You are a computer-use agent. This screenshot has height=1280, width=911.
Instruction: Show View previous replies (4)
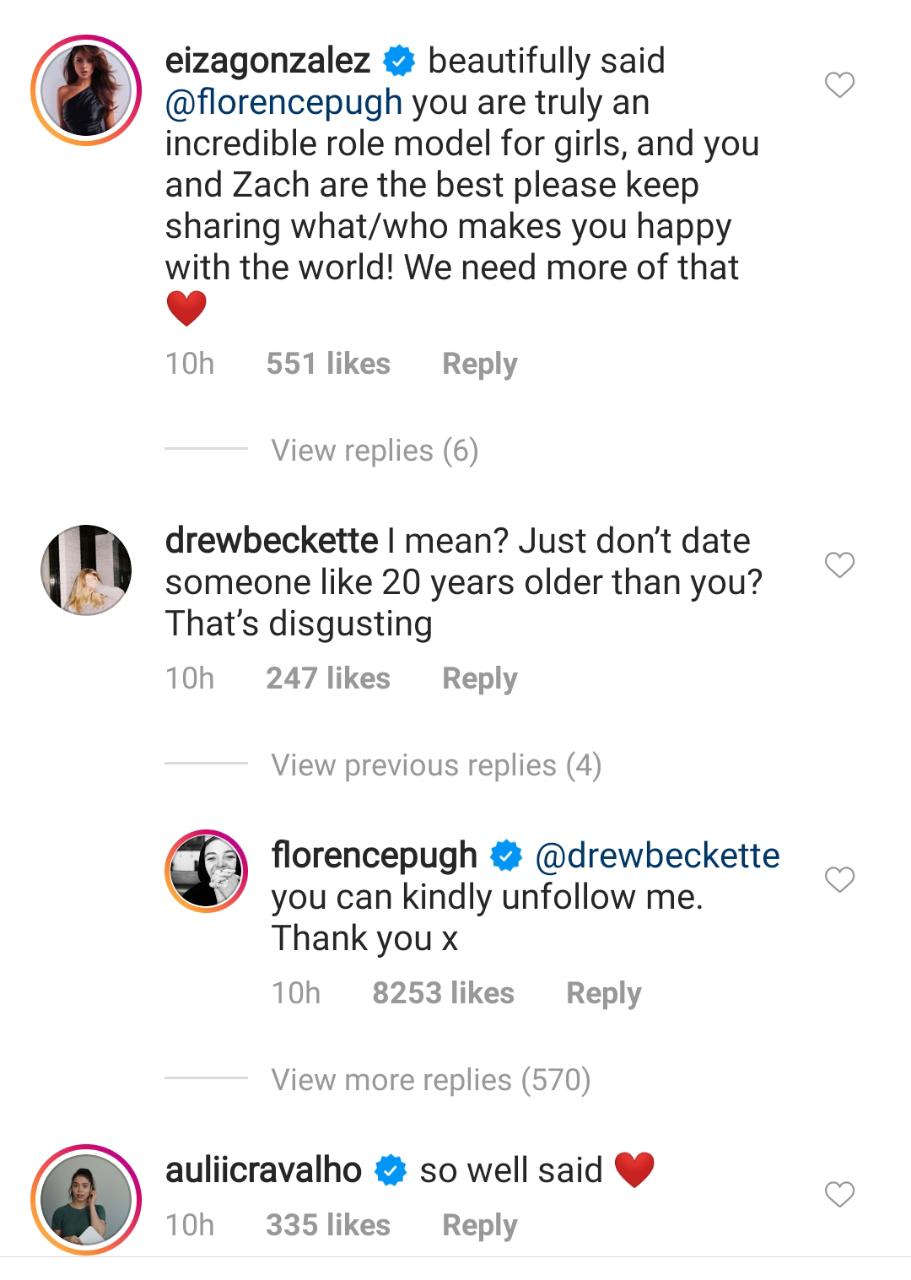pos(436,765)
